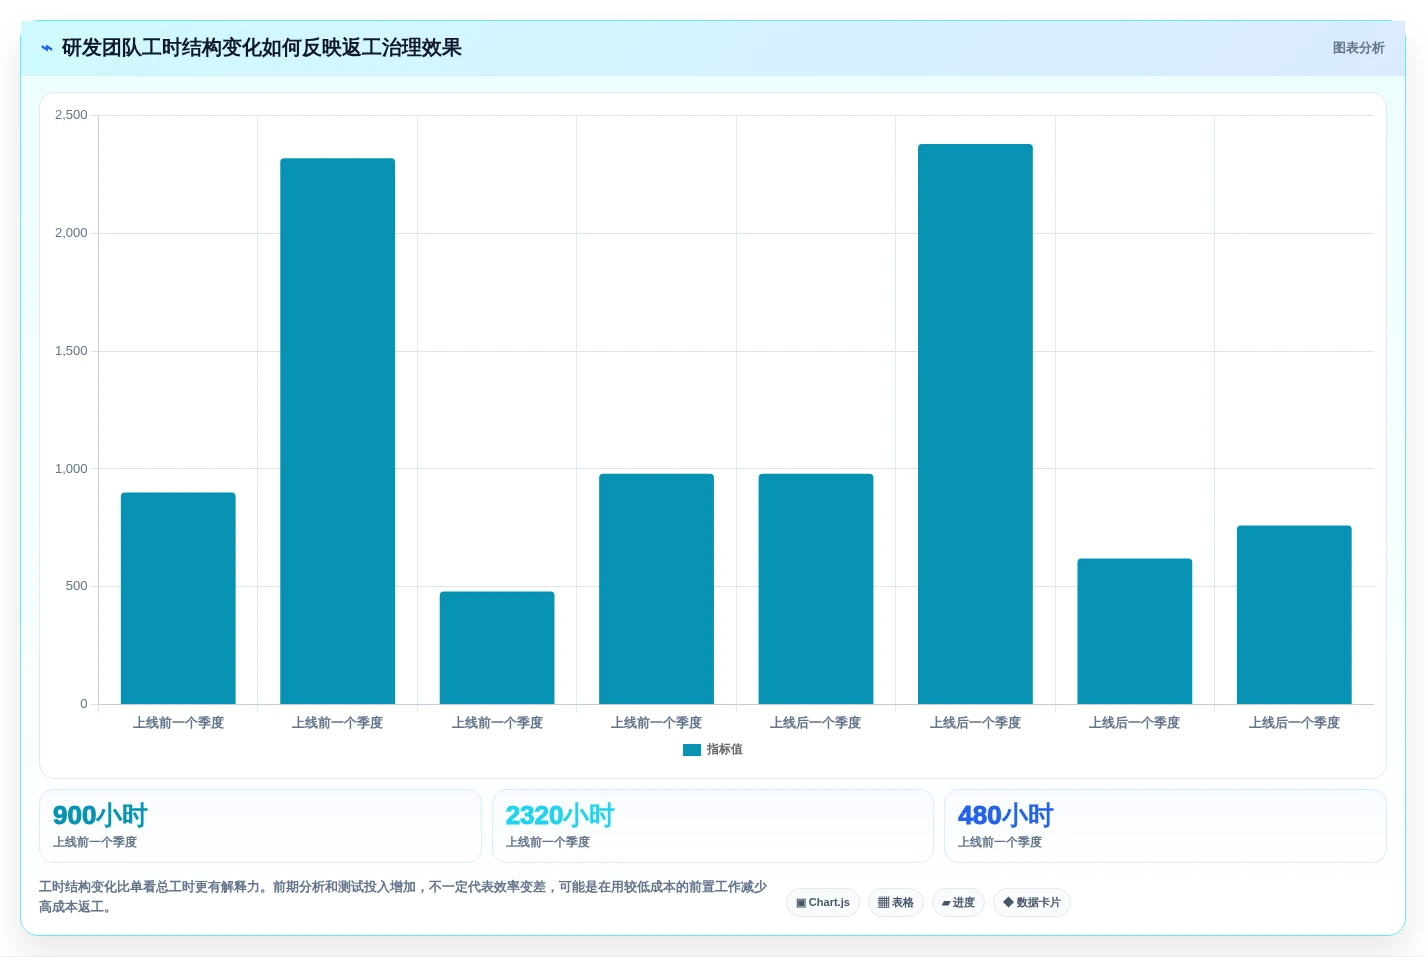The height and width of the screenshot is (957, 1426).
Task: Open the 480小时 data card
Action: pos(1165,826)
